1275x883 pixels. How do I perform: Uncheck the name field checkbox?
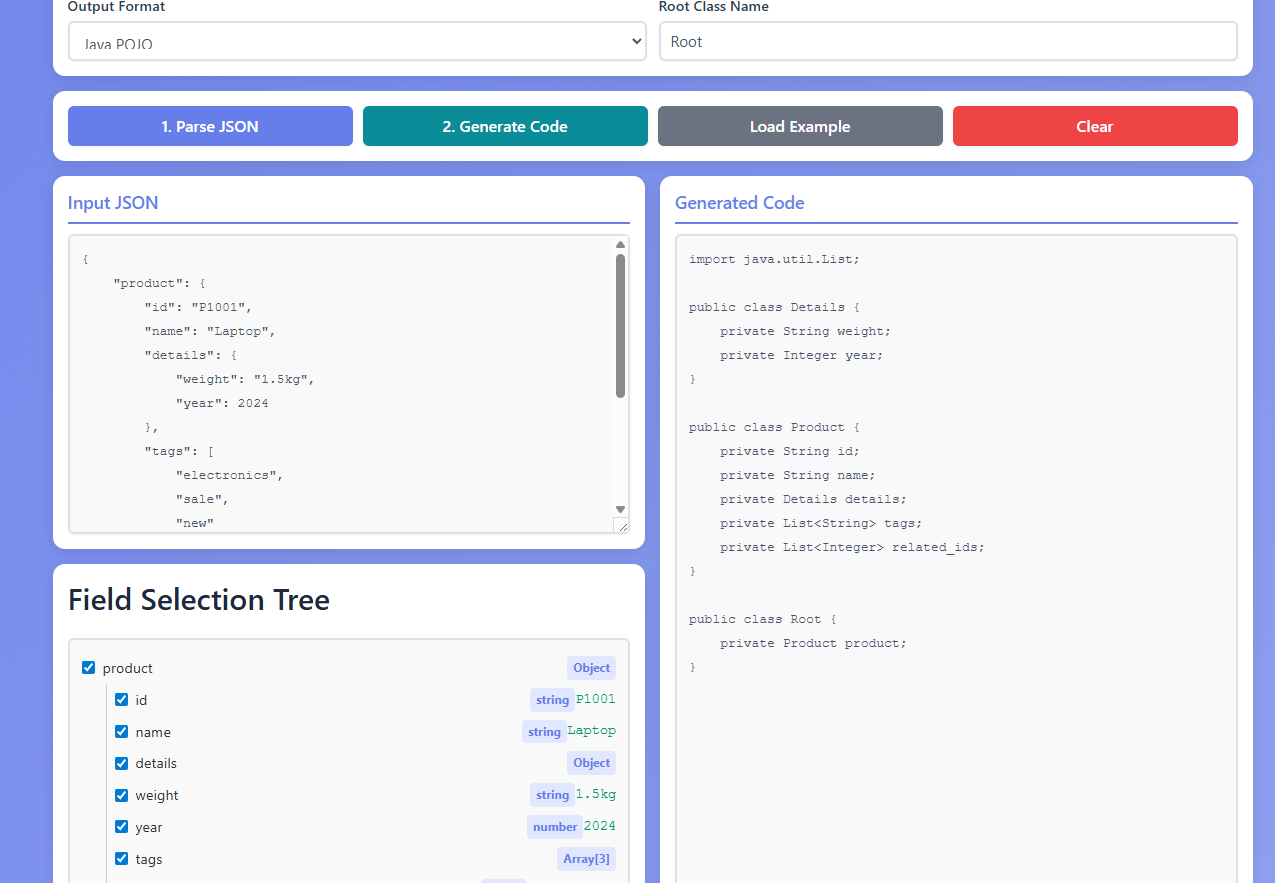pyautogui.click(x=122, y=731)
